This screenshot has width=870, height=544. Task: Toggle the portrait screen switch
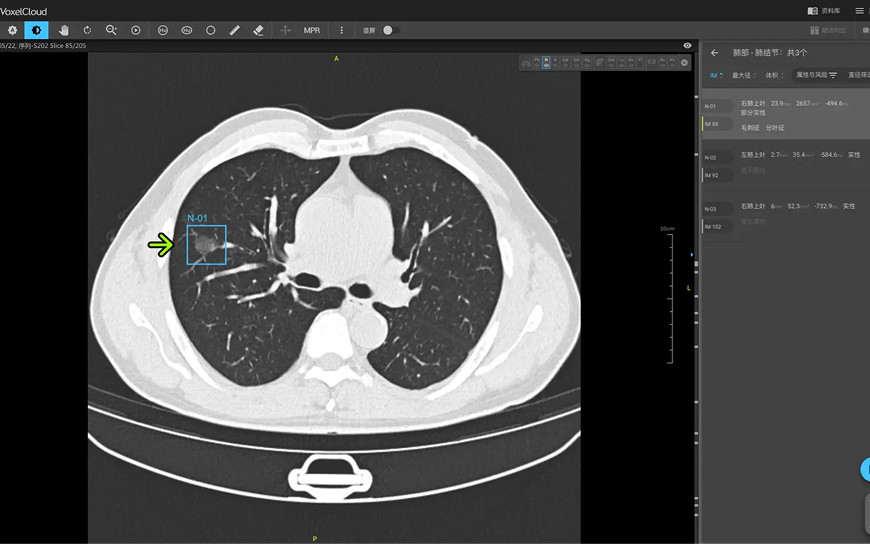pos(392,30)
